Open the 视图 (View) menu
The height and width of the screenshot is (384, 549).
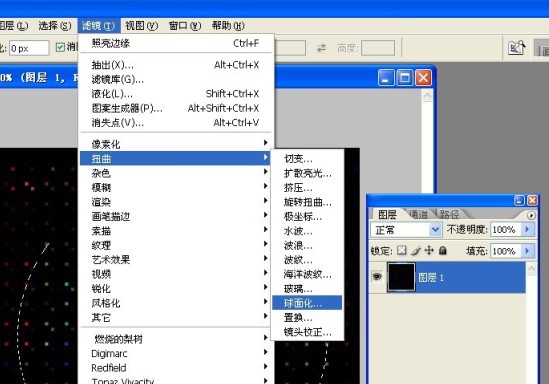coord(141,26)
